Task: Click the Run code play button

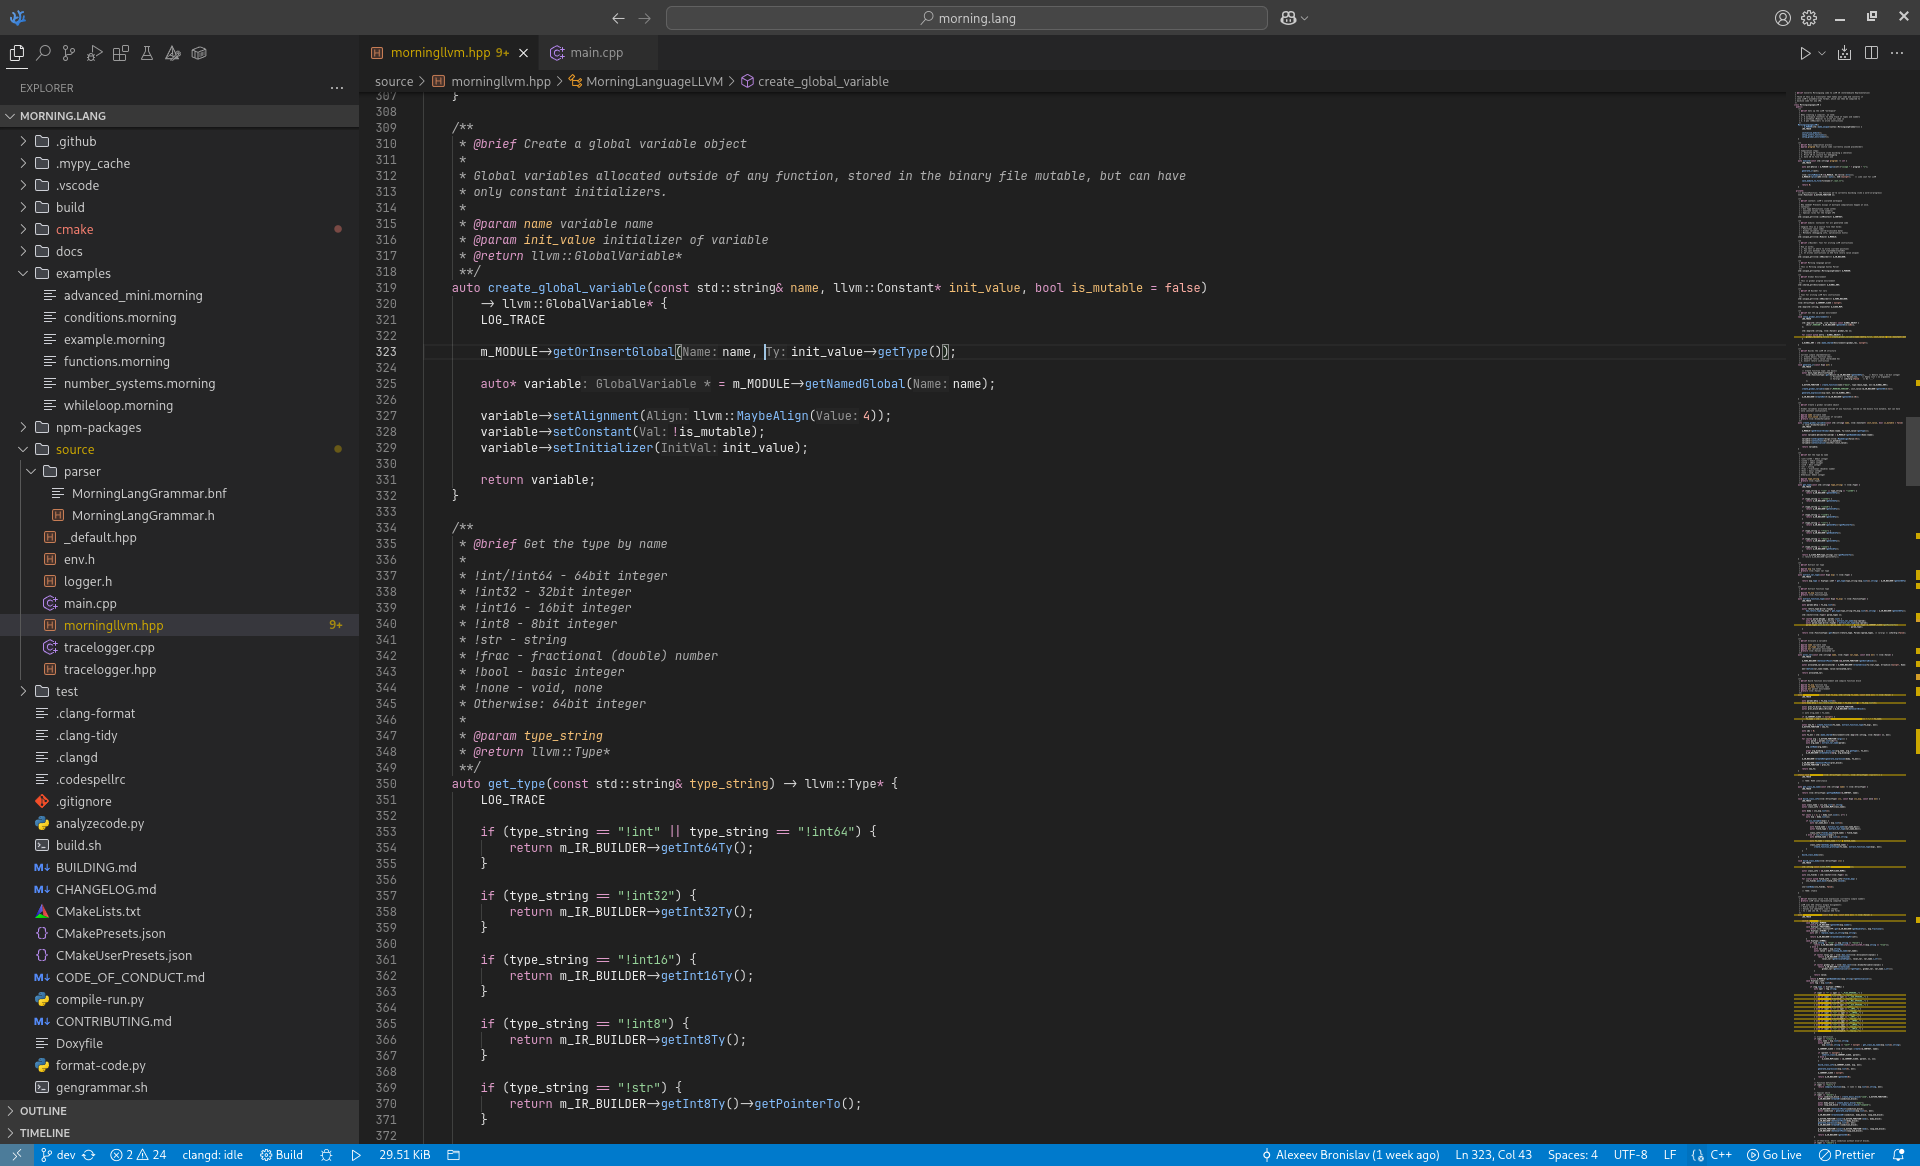Action: [1805, 53]
